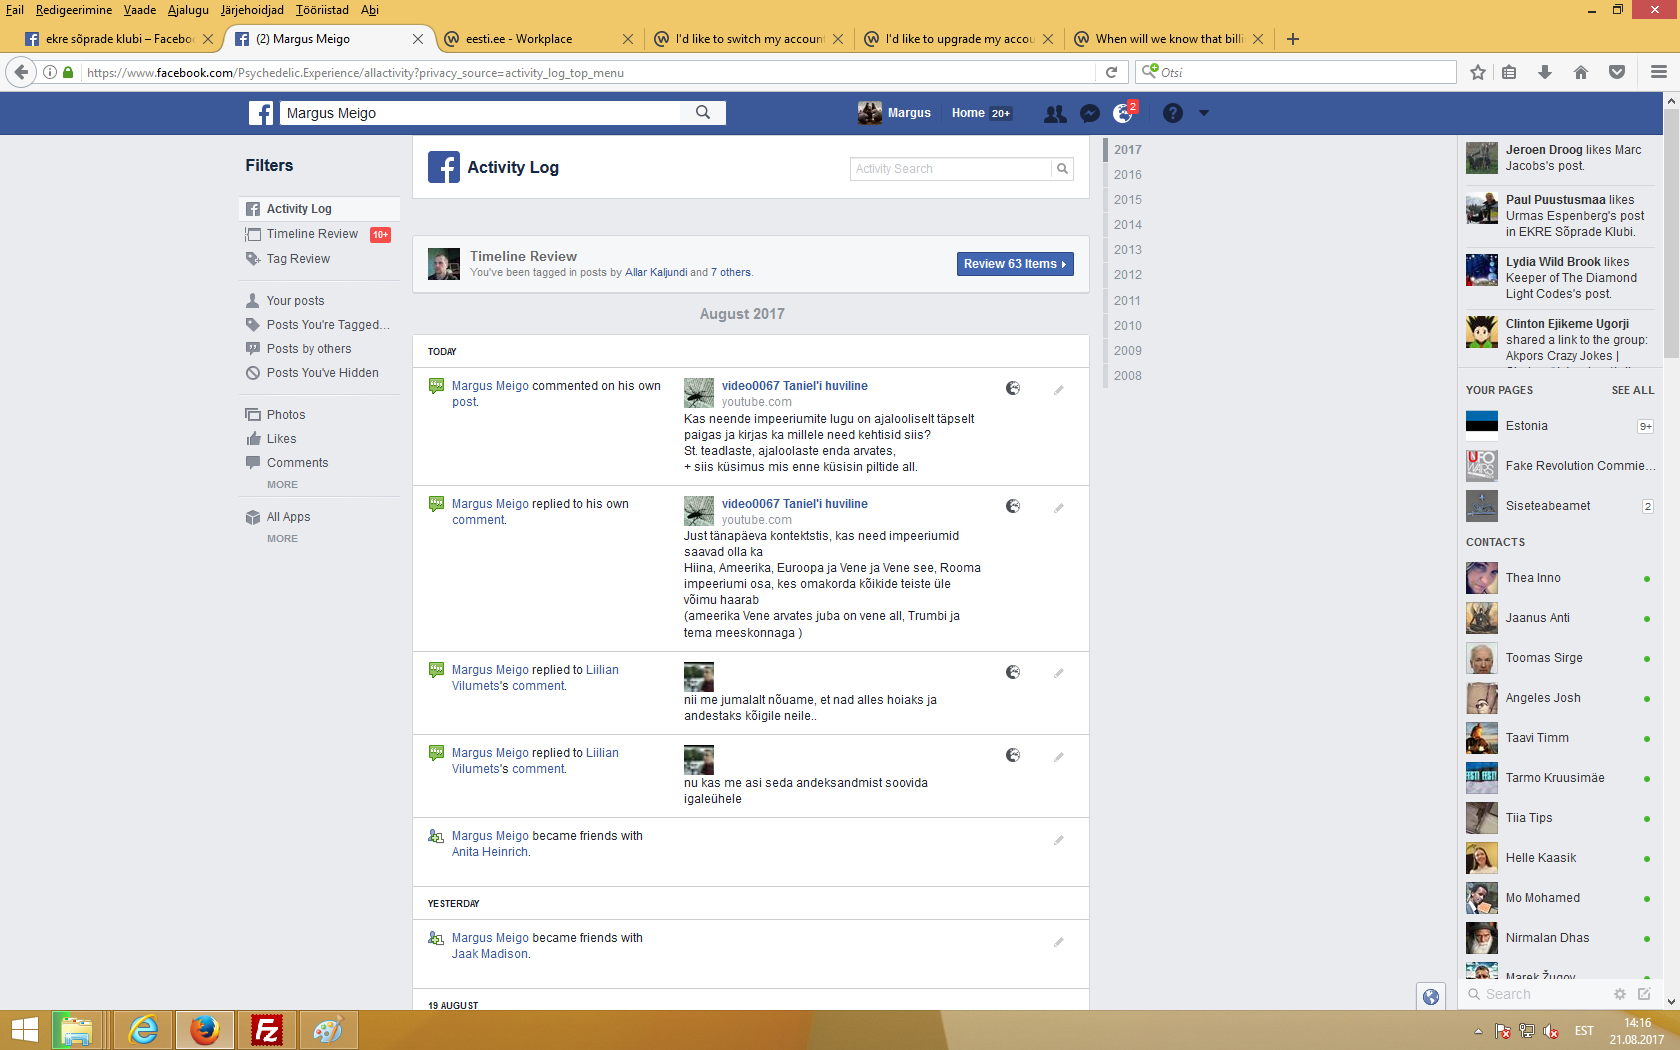Click the Activity Search magnifier icon
Viewport: 1680px width, 1050px height.
1063,169
